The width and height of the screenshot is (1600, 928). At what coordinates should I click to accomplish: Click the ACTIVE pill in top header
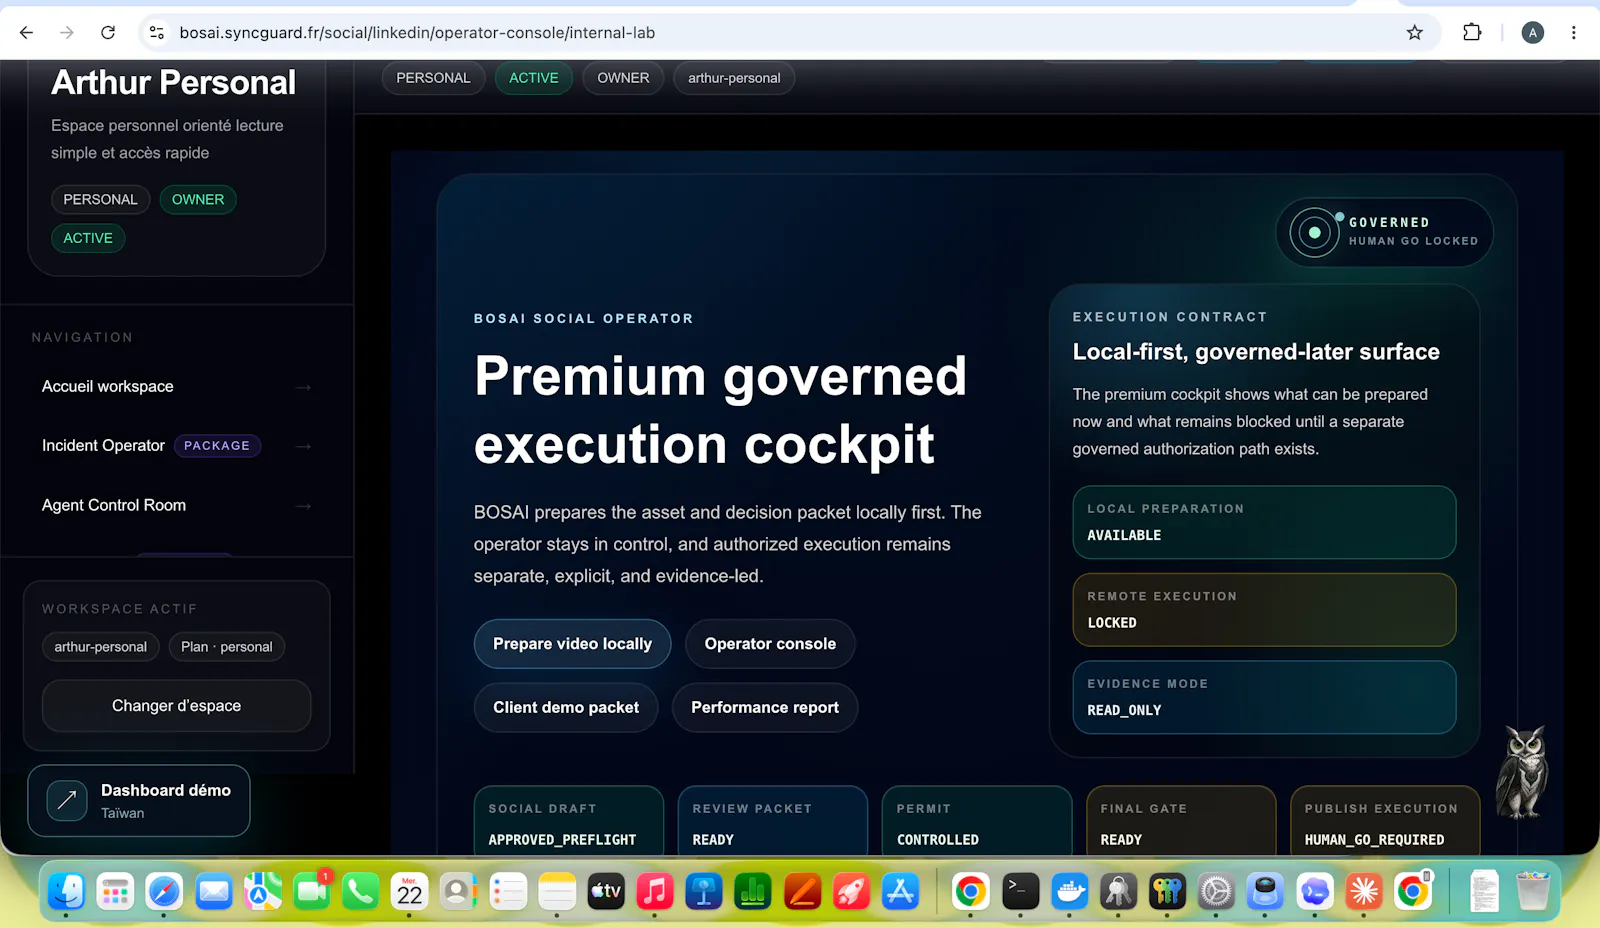534,78
